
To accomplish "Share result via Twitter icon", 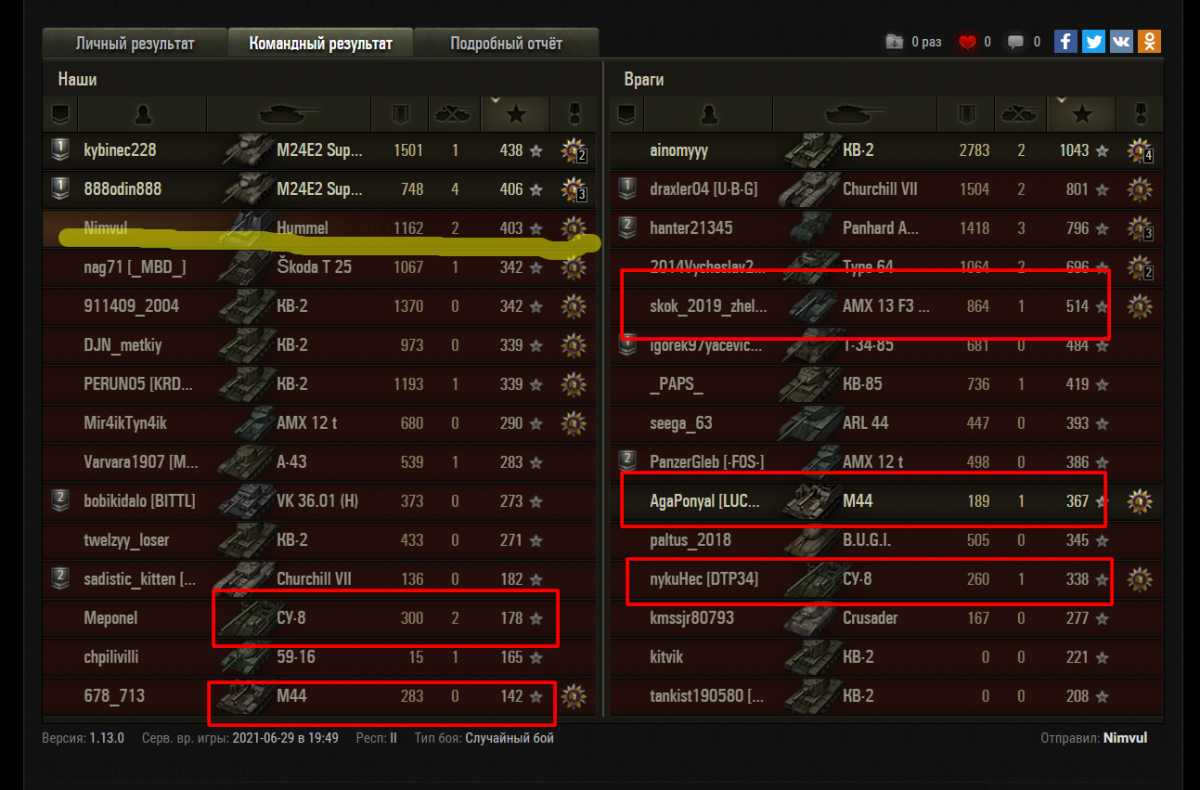I will click(x=1094, y=42).
